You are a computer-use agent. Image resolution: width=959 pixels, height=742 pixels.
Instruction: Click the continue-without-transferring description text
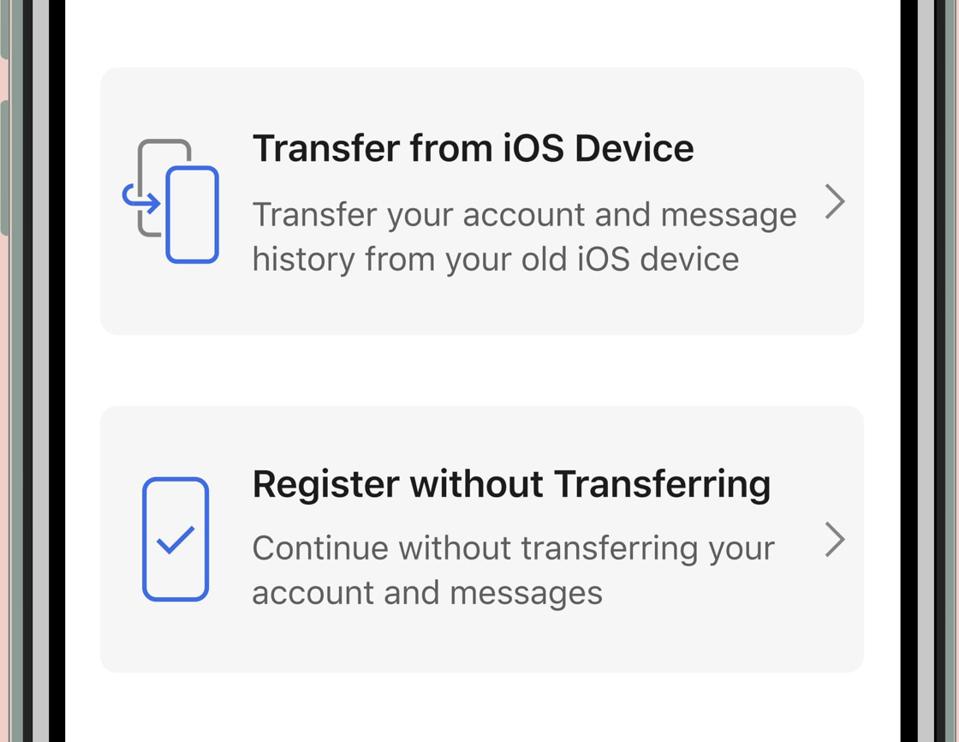tap(514, 569)
